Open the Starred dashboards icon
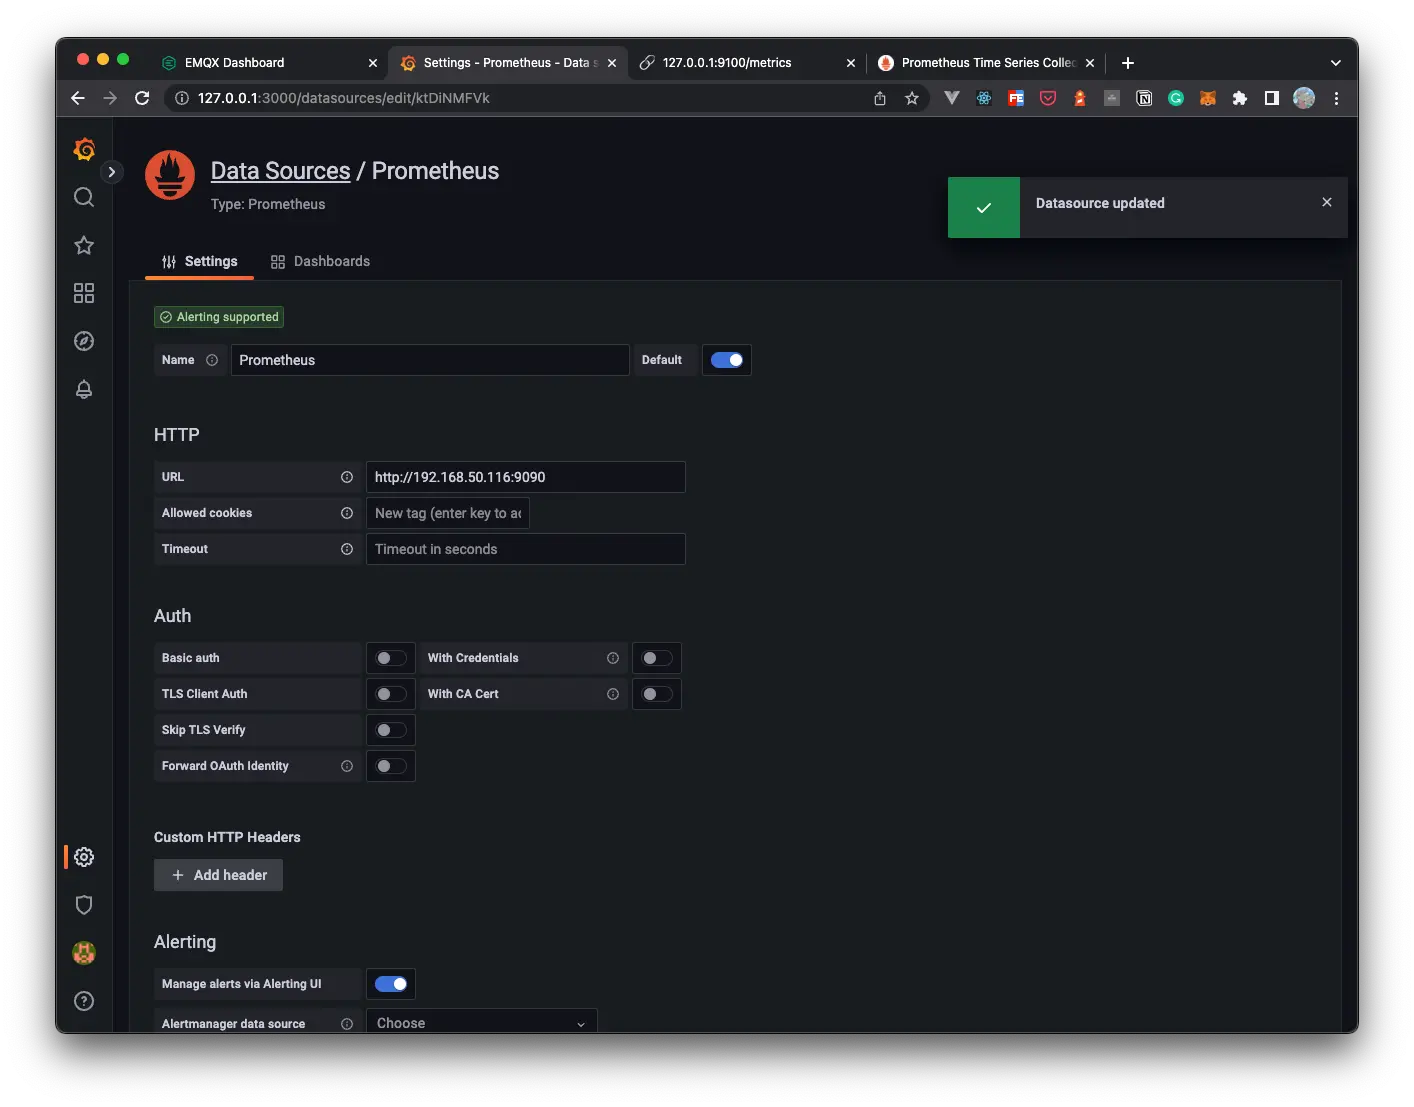 (x=84, y=245)
